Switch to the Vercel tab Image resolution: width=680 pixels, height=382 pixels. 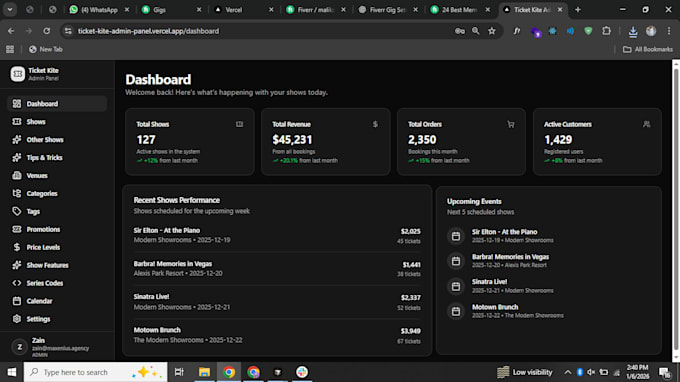tap(243, 10)
